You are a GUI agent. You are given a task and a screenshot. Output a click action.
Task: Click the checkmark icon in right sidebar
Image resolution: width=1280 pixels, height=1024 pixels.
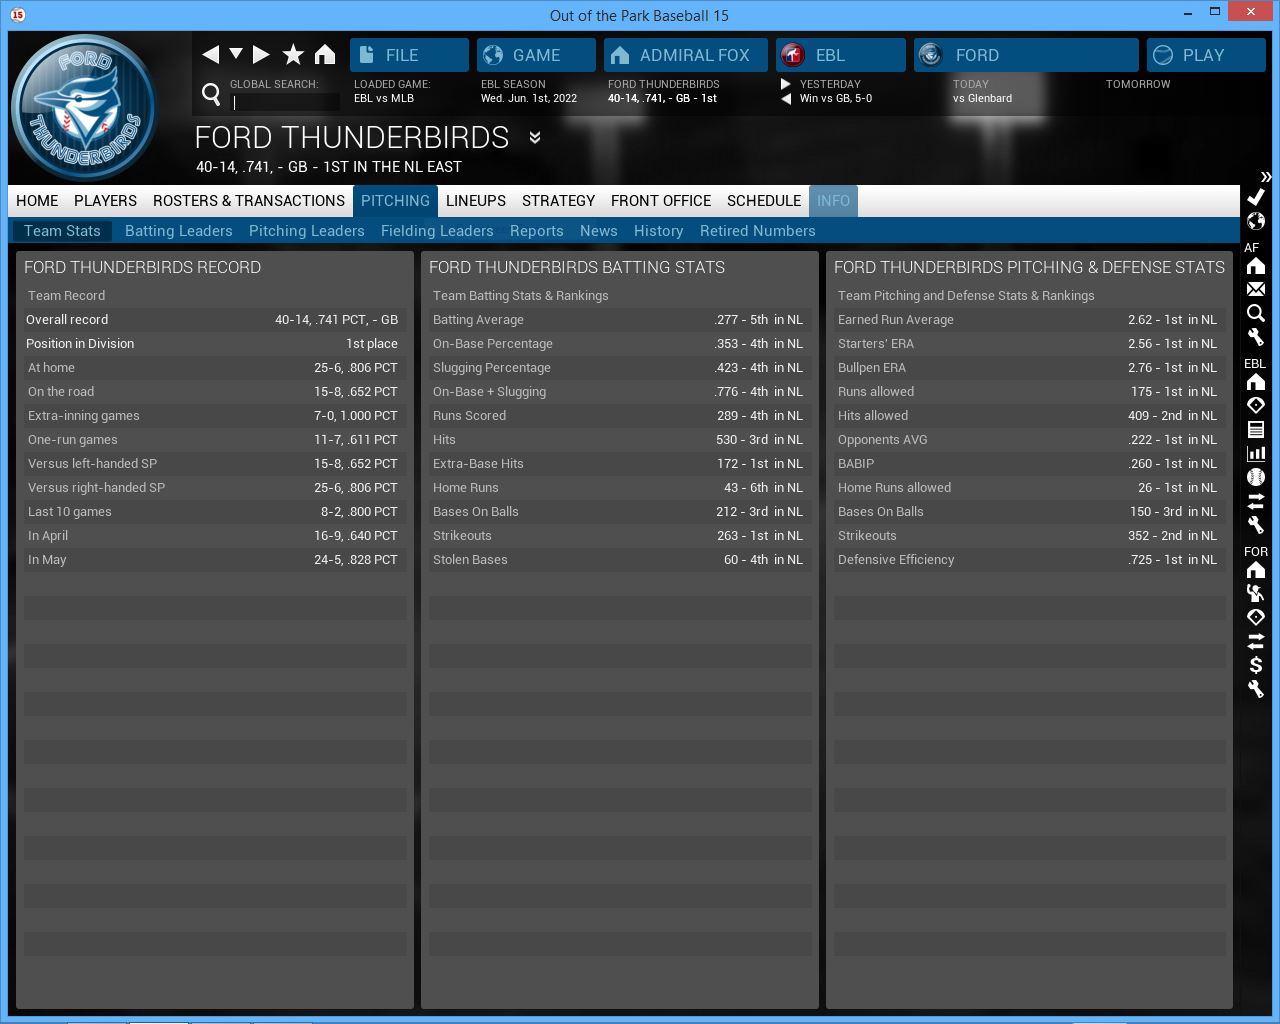tap(1256, 197)
